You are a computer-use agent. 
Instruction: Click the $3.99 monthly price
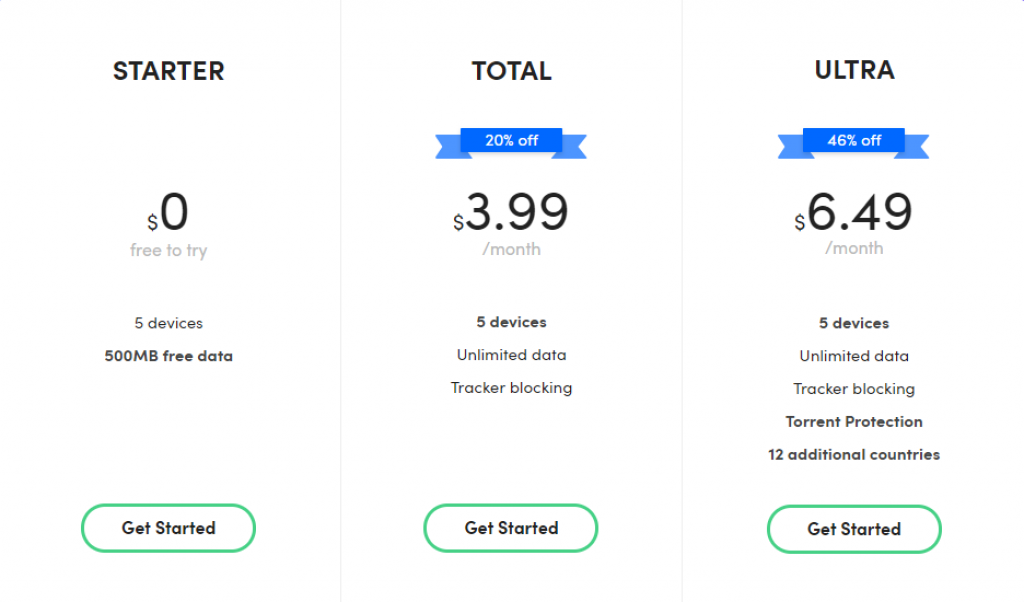(x=511, y=212)
